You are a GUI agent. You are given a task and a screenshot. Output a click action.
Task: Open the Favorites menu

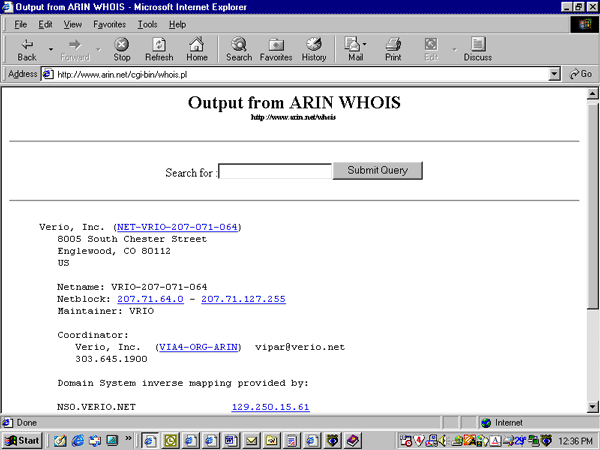click(109, 24)
